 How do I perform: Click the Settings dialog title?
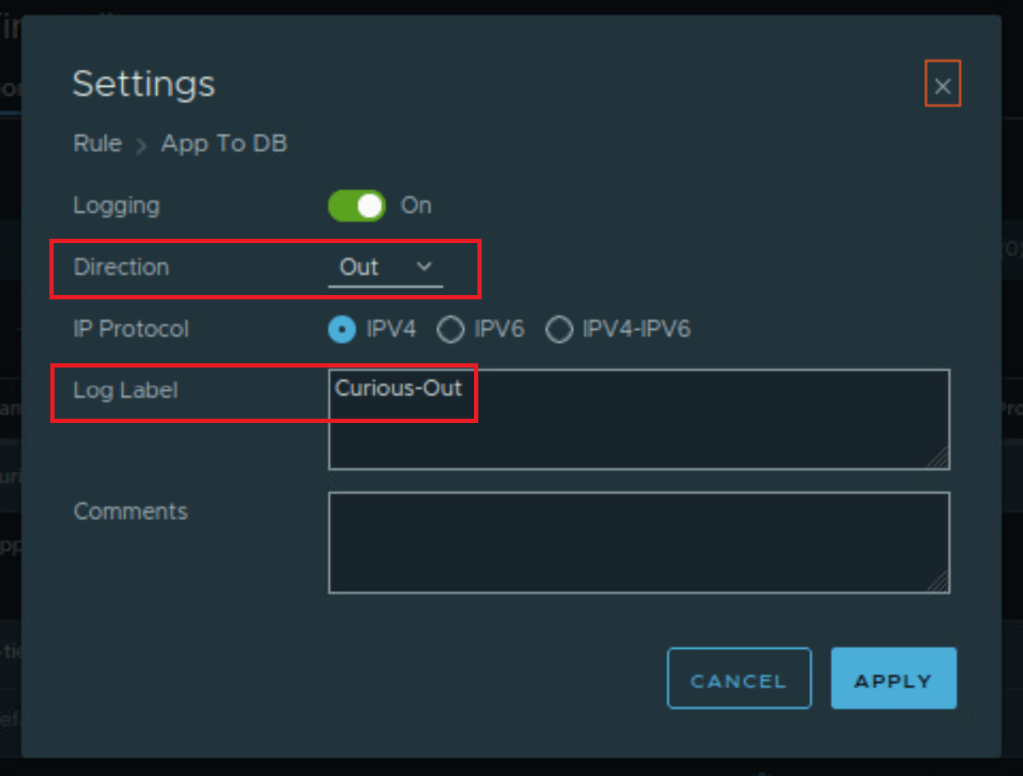click(x=143, y=84)
